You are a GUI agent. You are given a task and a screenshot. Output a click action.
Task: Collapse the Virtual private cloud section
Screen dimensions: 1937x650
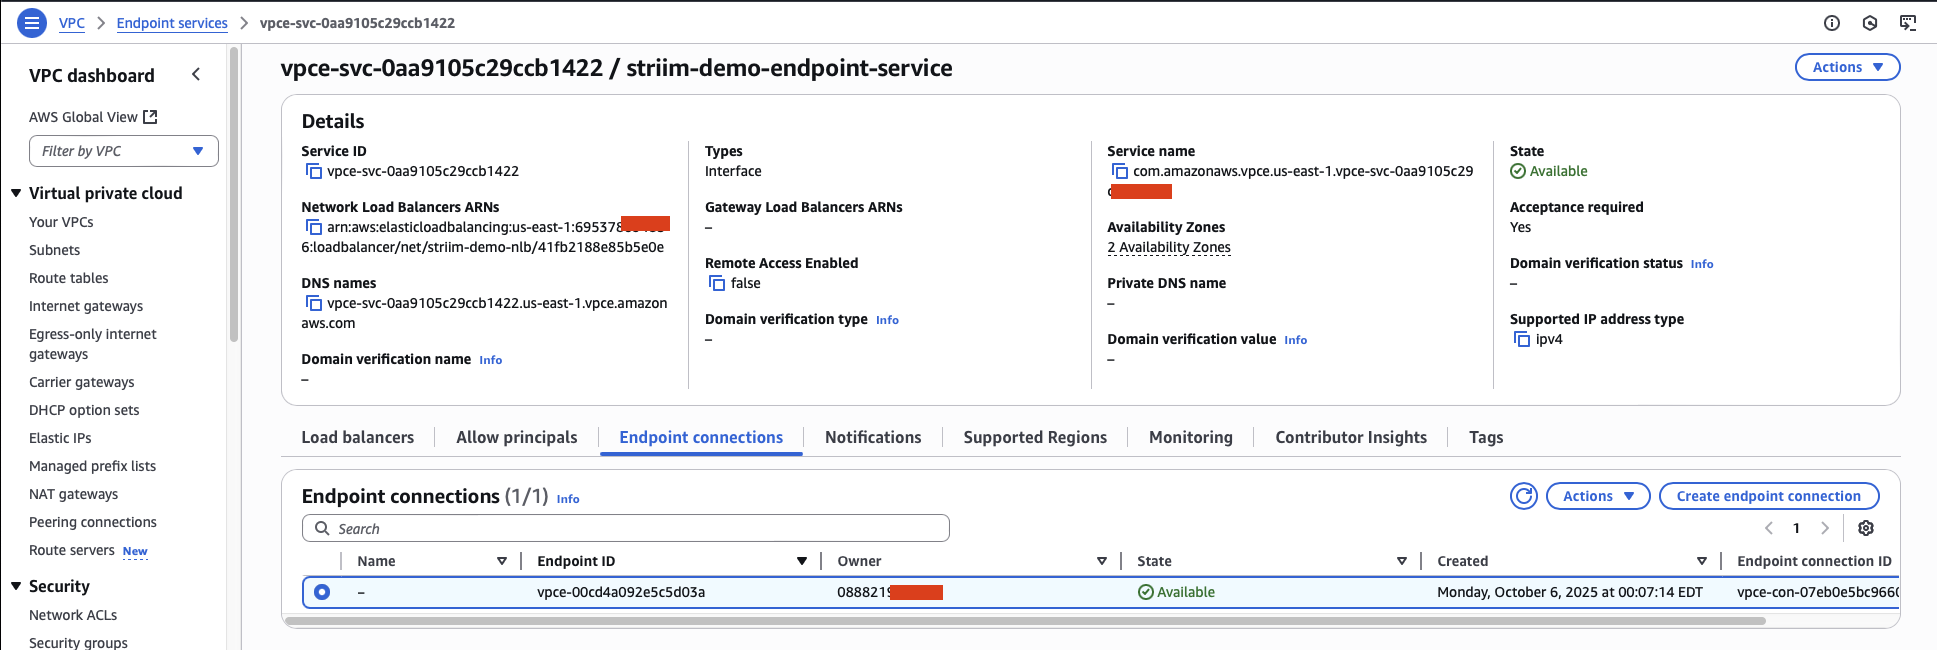(16, 193)
